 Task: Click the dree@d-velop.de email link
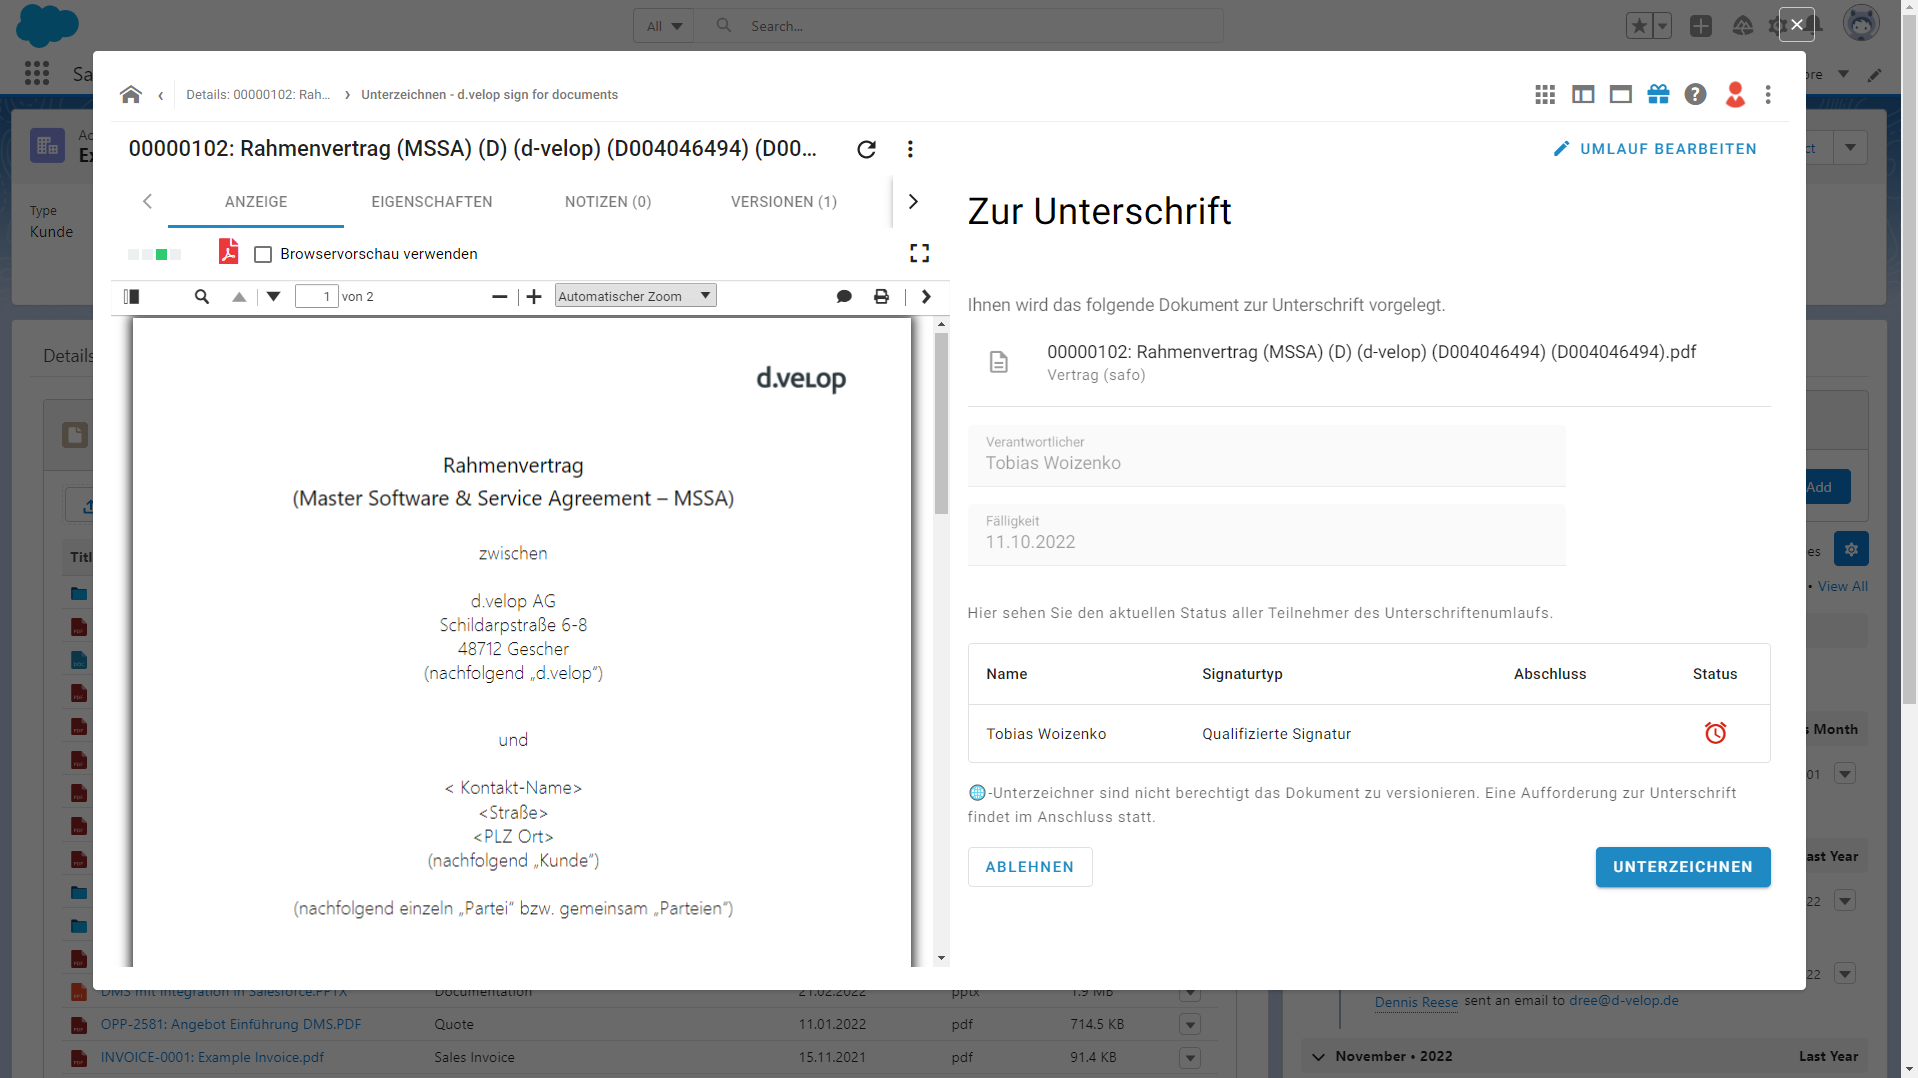pos(1624,1001)
